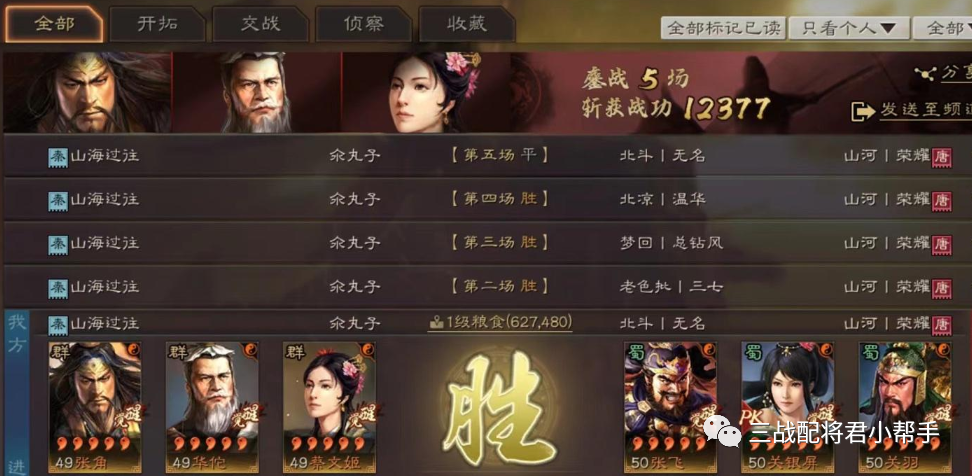The width and height of the screenshot is (972, 476).
Task: Switch to the 收藏 tab
Action: pos(466,24)
